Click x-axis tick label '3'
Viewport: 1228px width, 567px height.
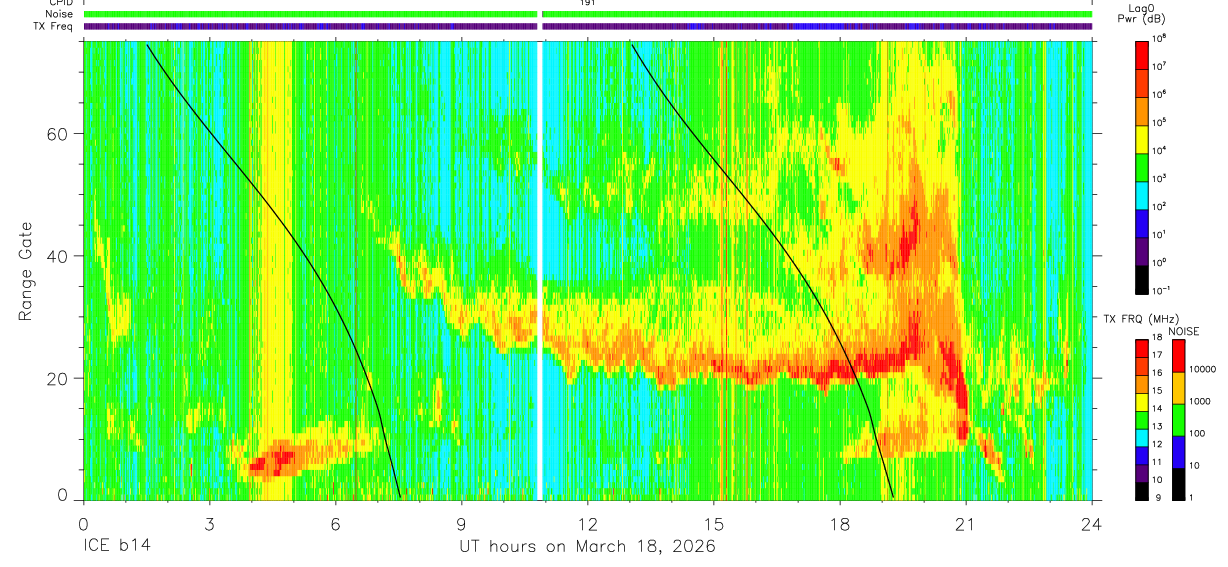coord(209,523)
